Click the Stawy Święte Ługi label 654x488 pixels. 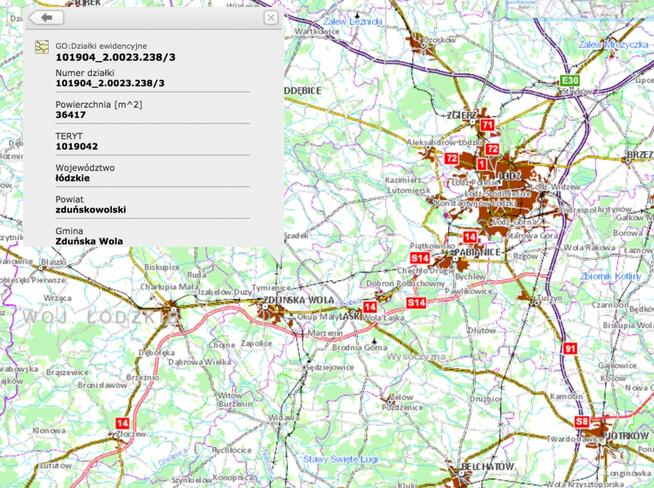[341, 459]
